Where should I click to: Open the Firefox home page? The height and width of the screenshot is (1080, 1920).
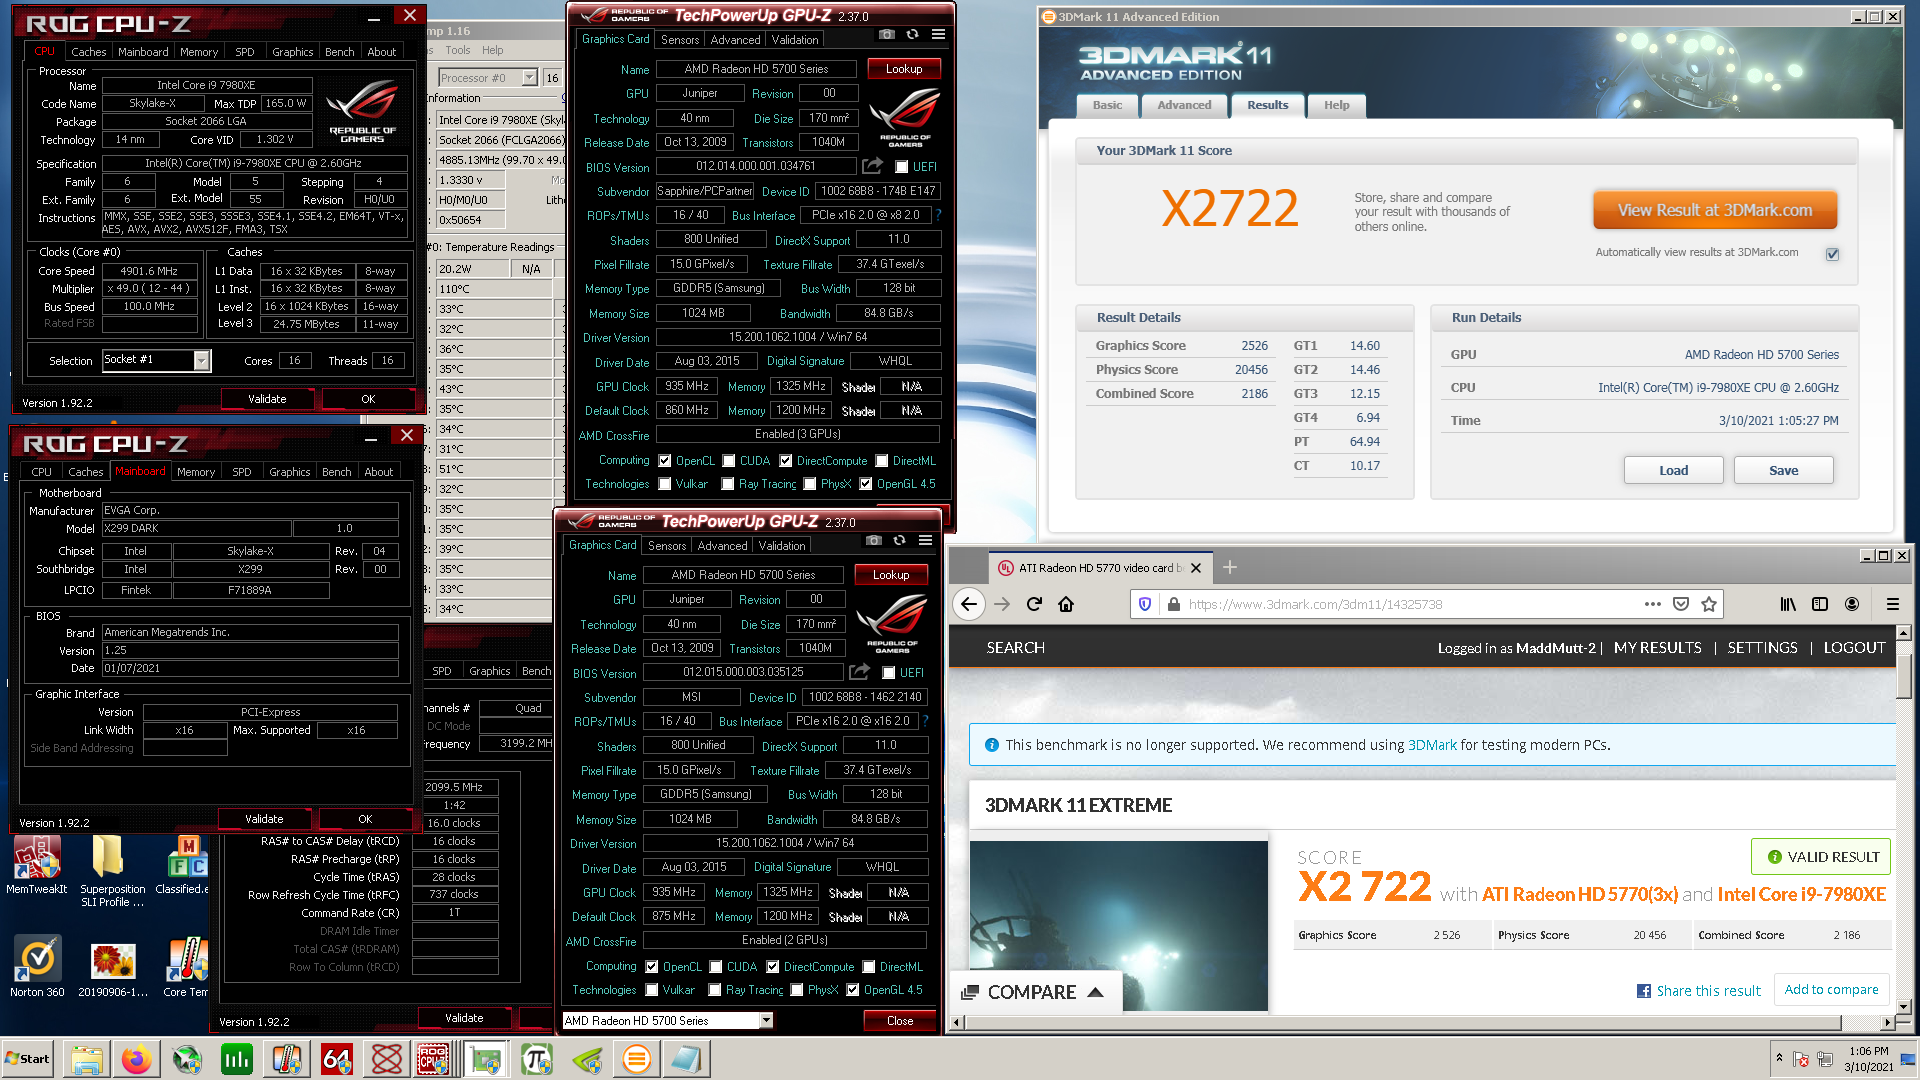coord(1066,604)
